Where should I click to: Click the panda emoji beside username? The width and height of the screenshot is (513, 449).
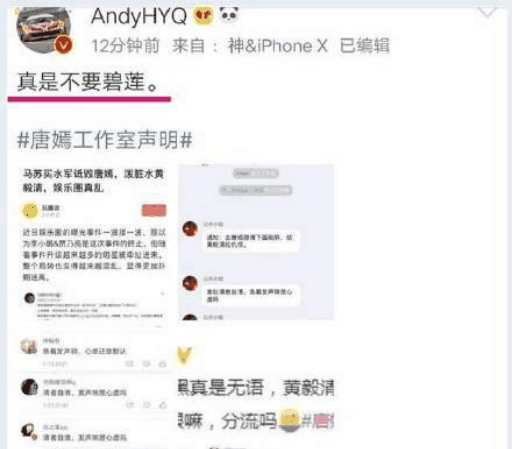[229, 15]
